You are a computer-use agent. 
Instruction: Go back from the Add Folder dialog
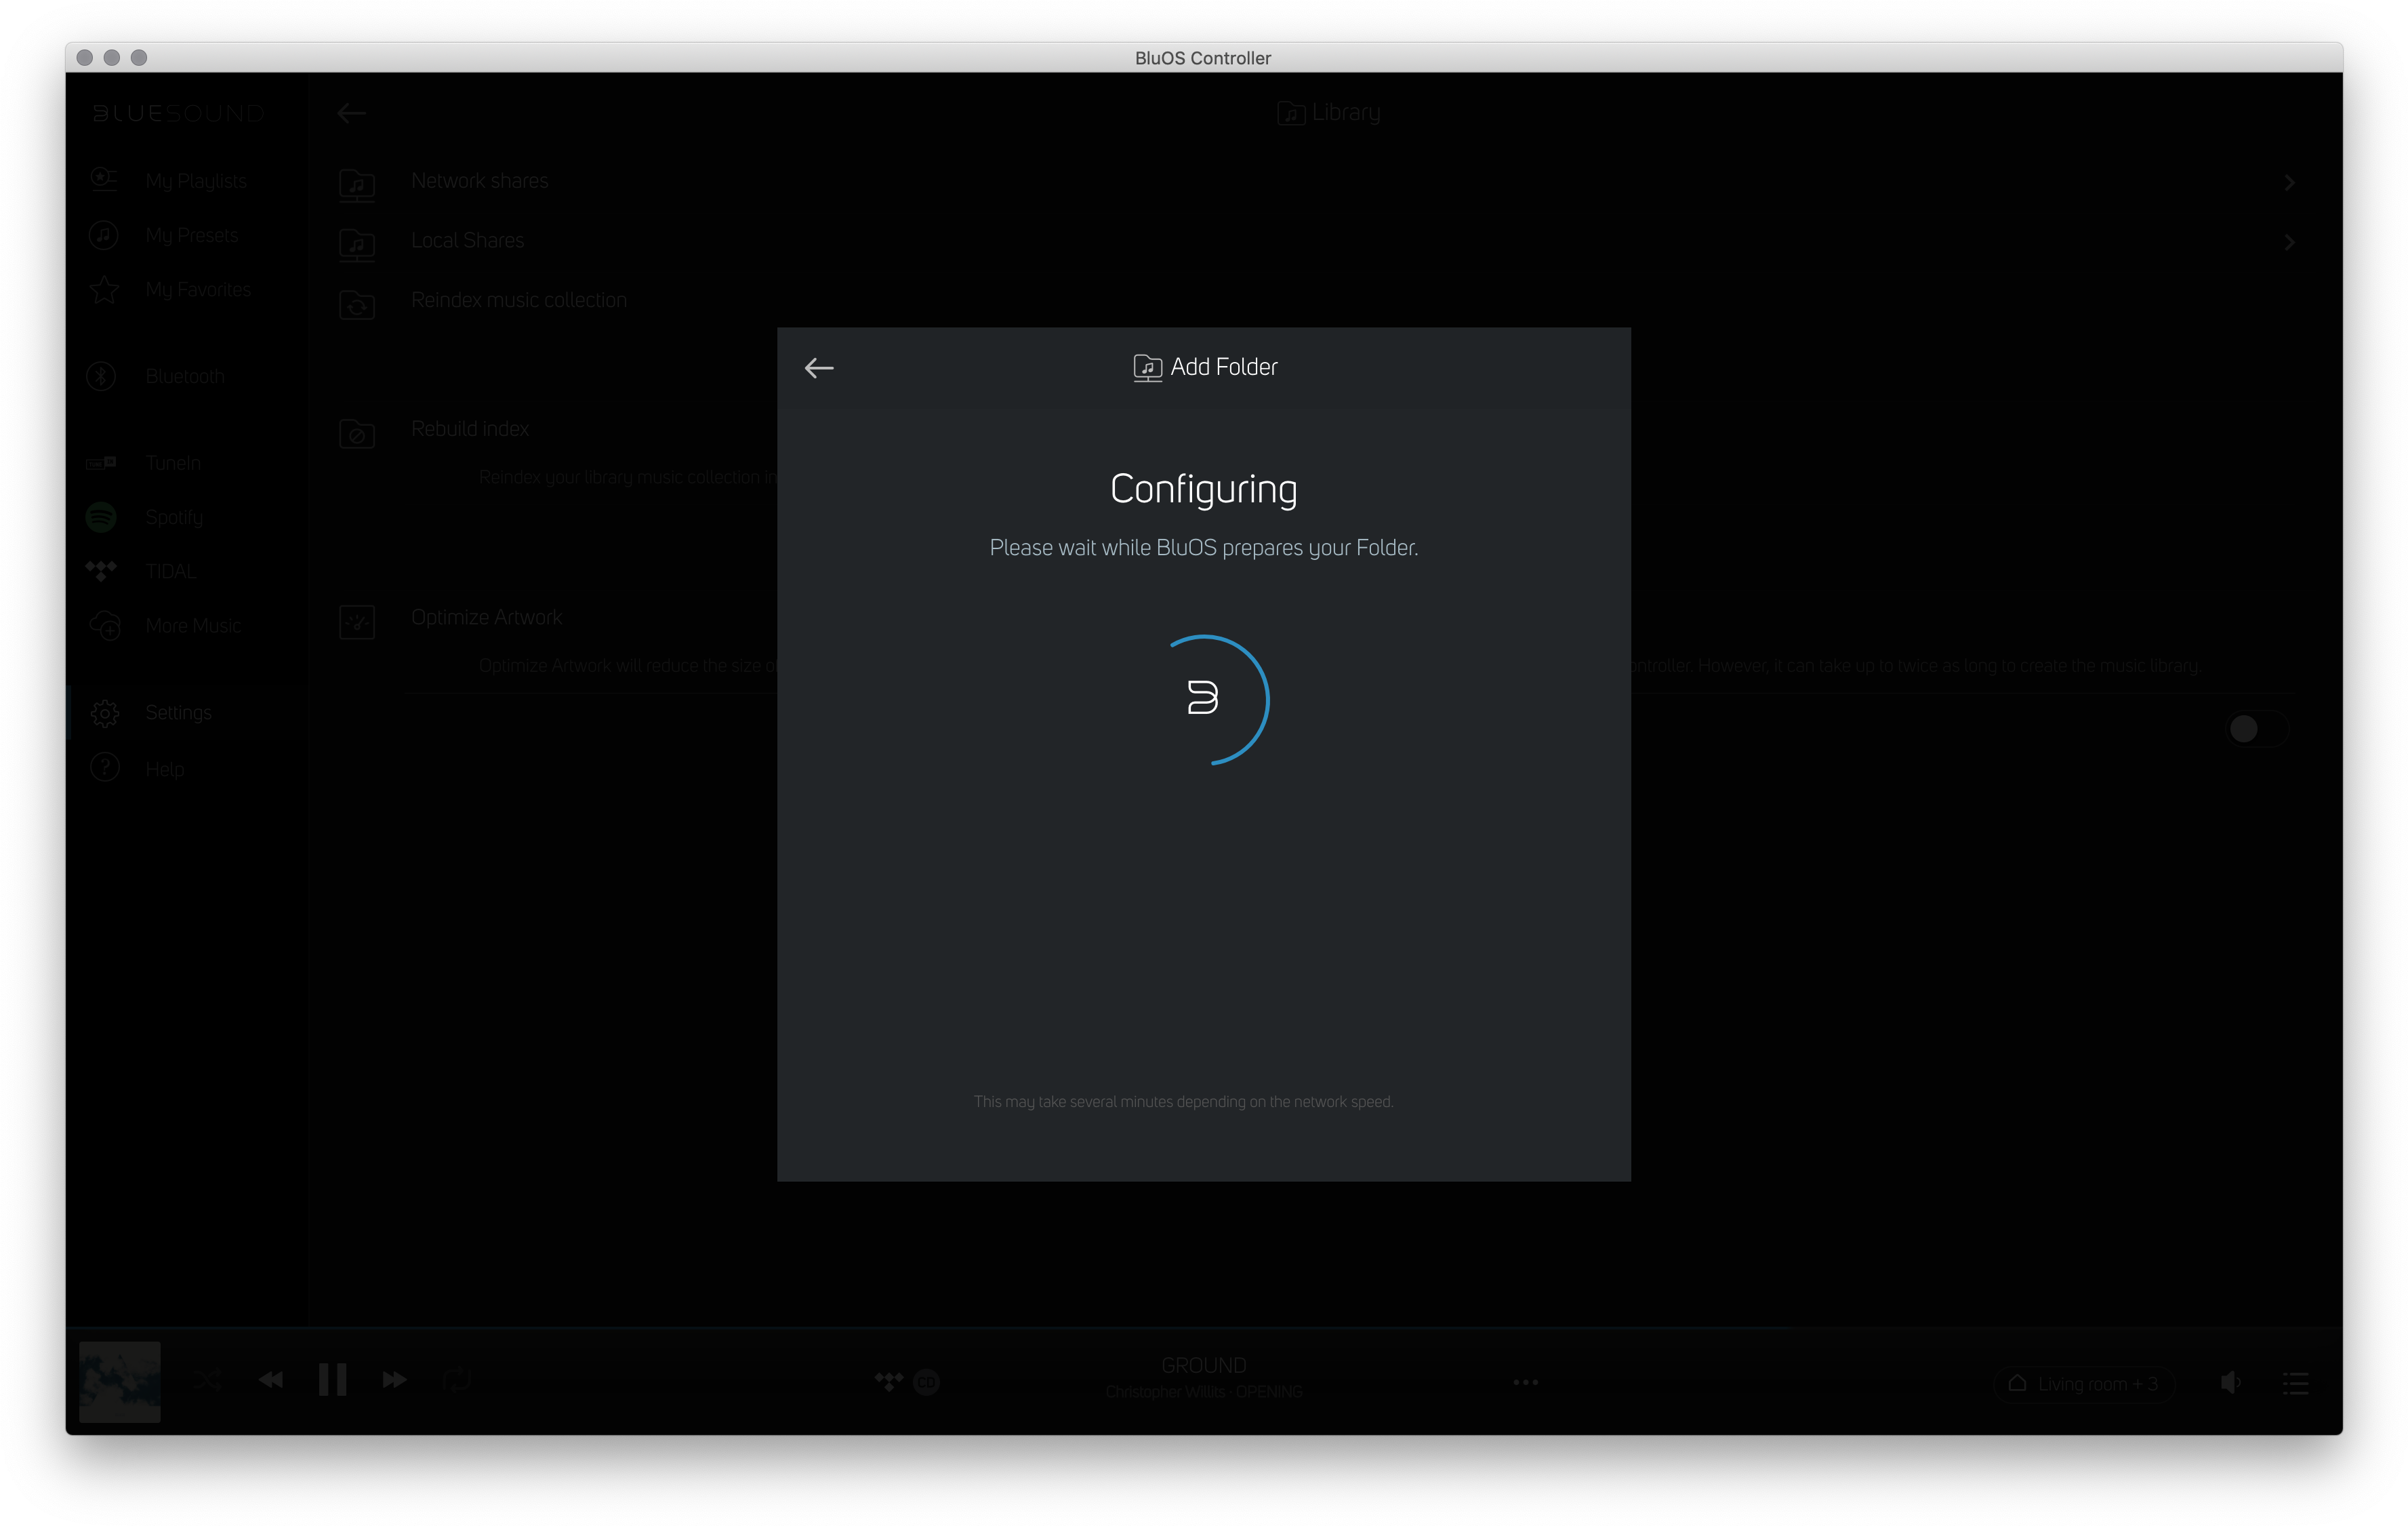pos(819,368)
